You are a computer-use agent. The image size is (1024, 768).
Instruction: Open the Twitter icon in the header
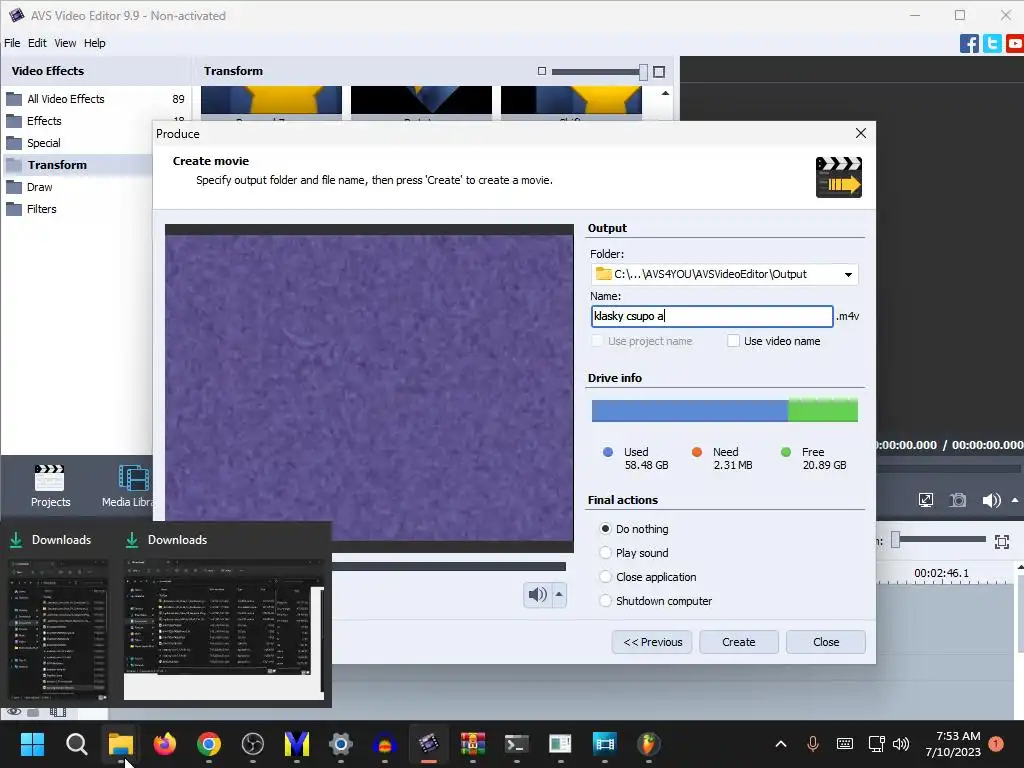click(x=992, y=44)
